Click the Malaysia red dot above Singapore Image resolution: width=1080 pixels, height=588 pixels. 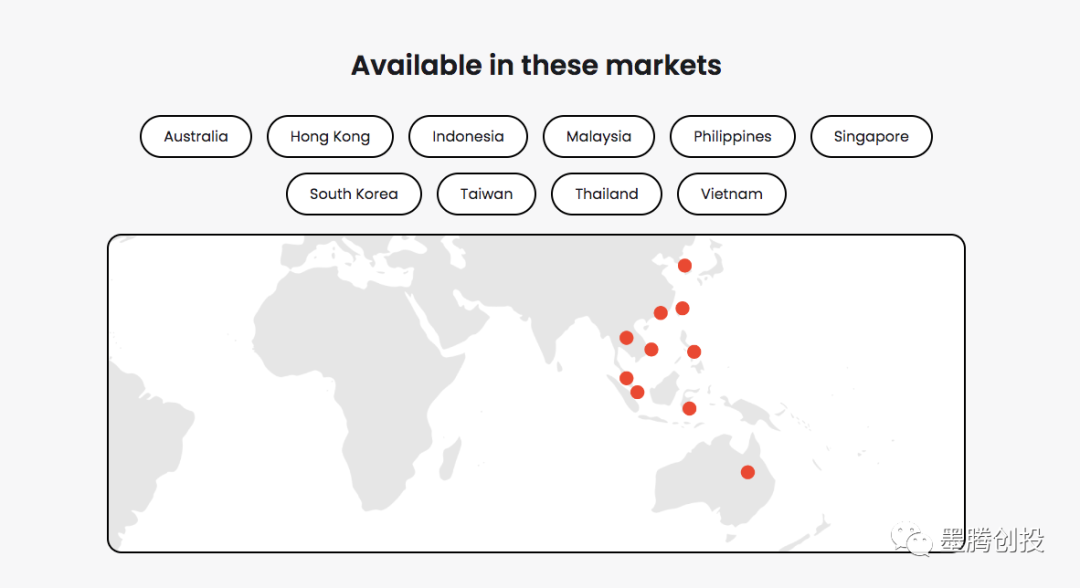click(x=626, y=378)
